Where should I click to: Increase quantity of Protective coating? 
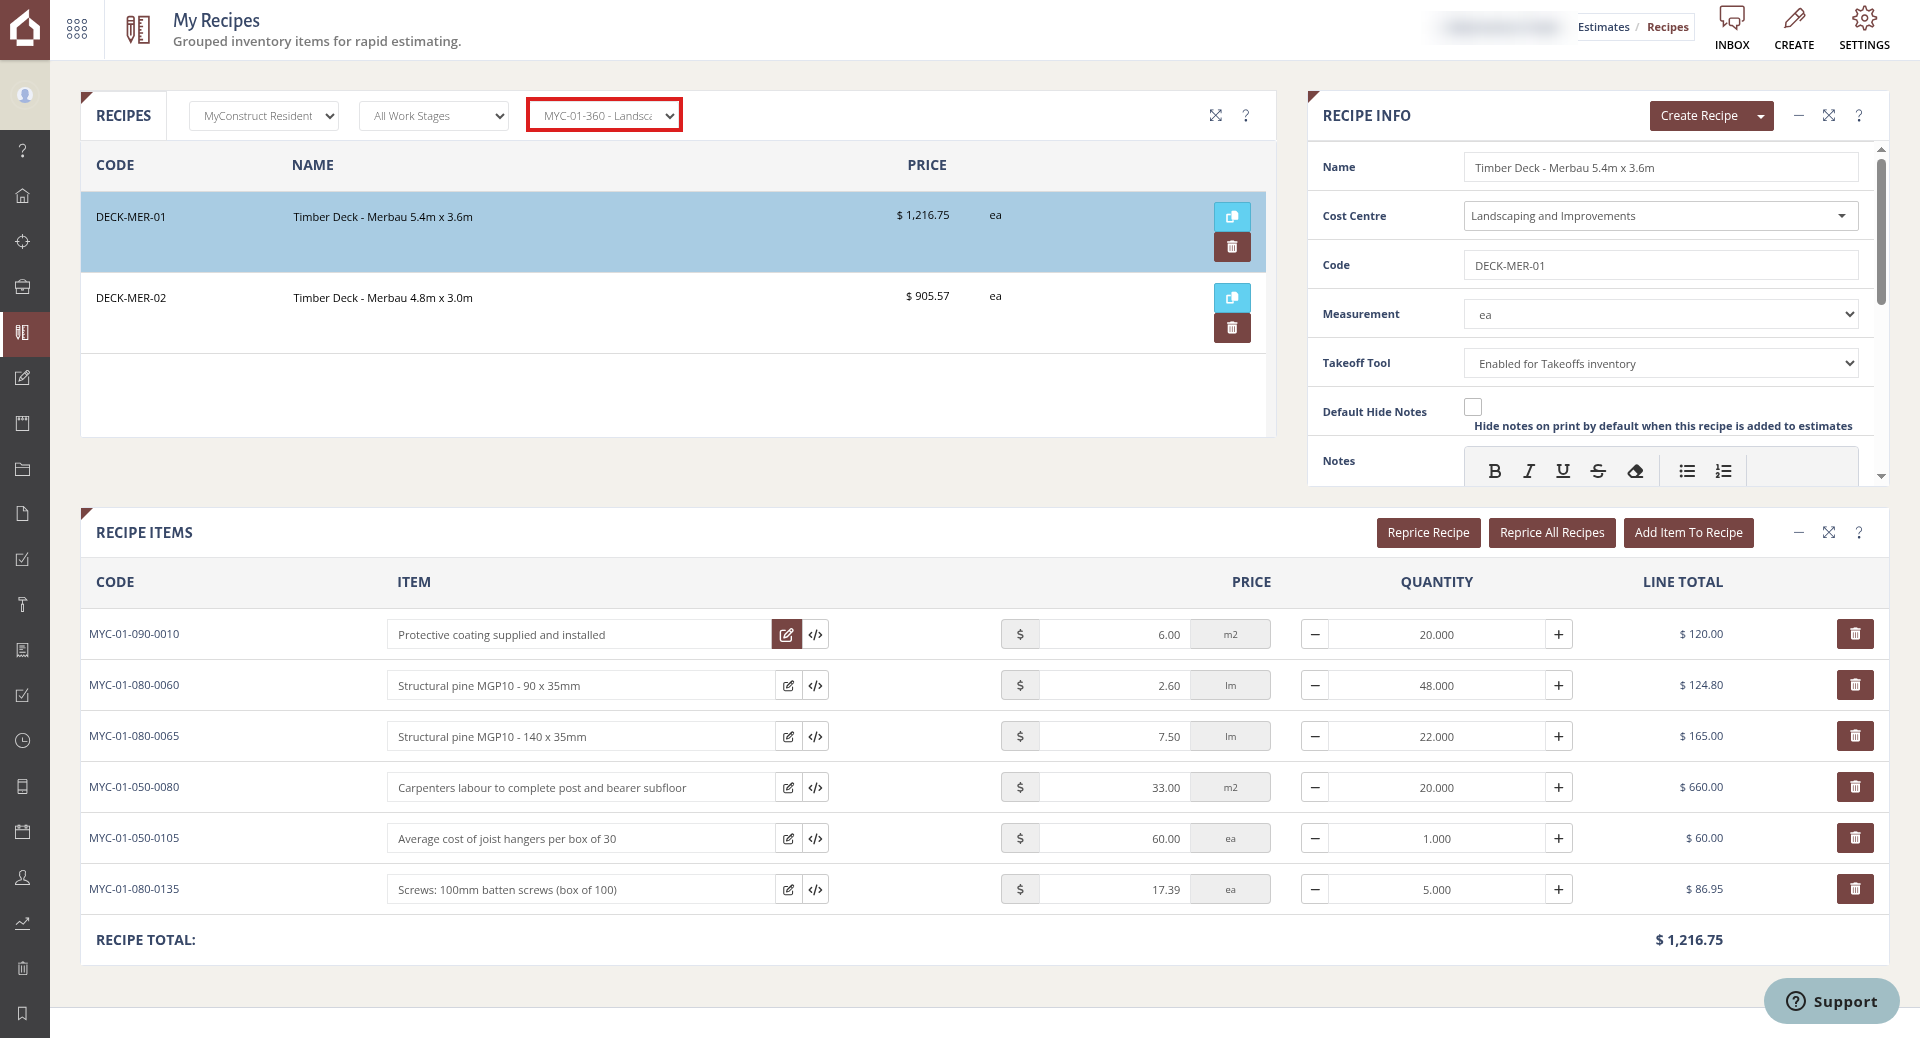[x=1558, y=634]
